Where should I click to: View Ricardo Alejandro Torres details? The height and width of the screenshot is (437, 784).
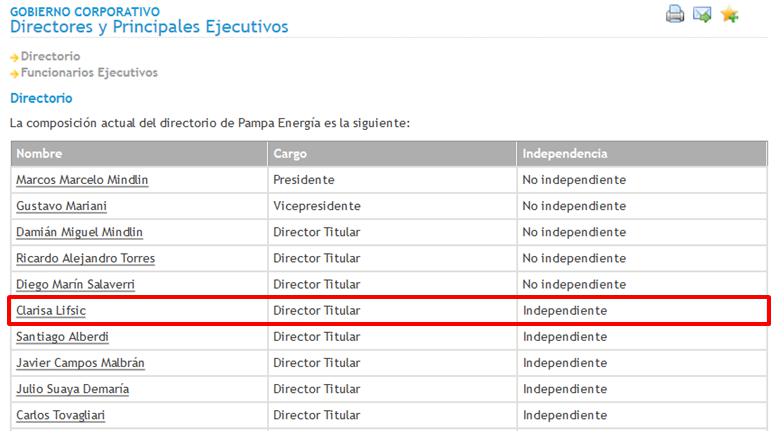pos(85,258)
